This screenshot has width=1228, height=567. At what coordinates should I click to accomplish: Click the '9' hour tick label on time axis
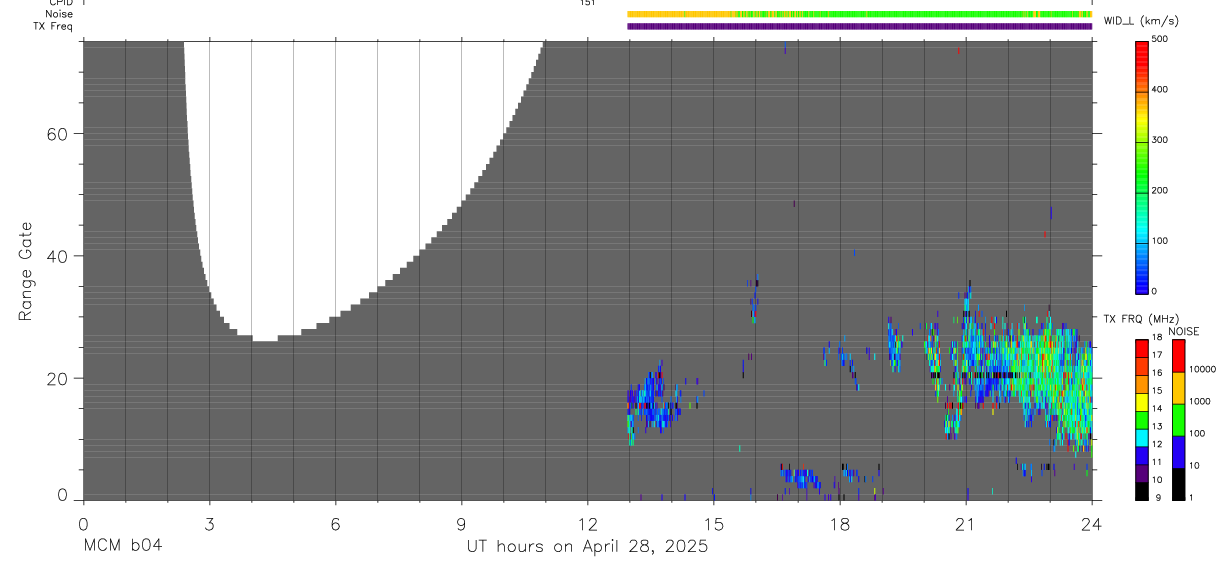461,524
